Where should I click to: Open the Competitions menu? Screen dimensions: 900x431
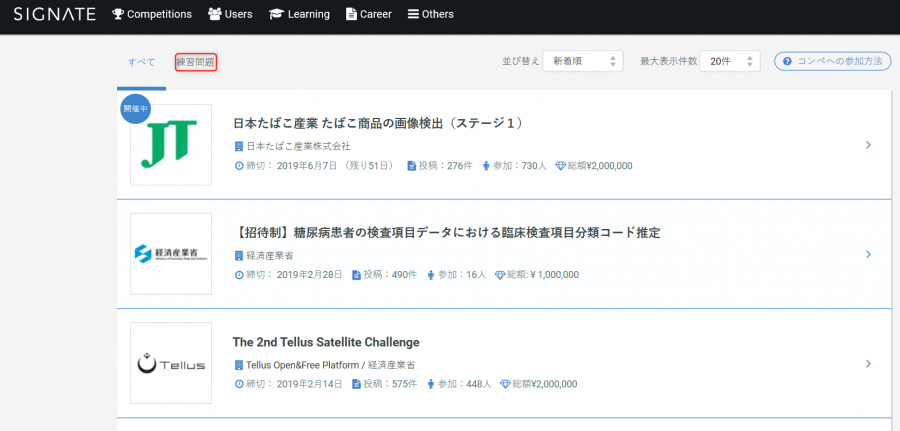tap(152, 14)
